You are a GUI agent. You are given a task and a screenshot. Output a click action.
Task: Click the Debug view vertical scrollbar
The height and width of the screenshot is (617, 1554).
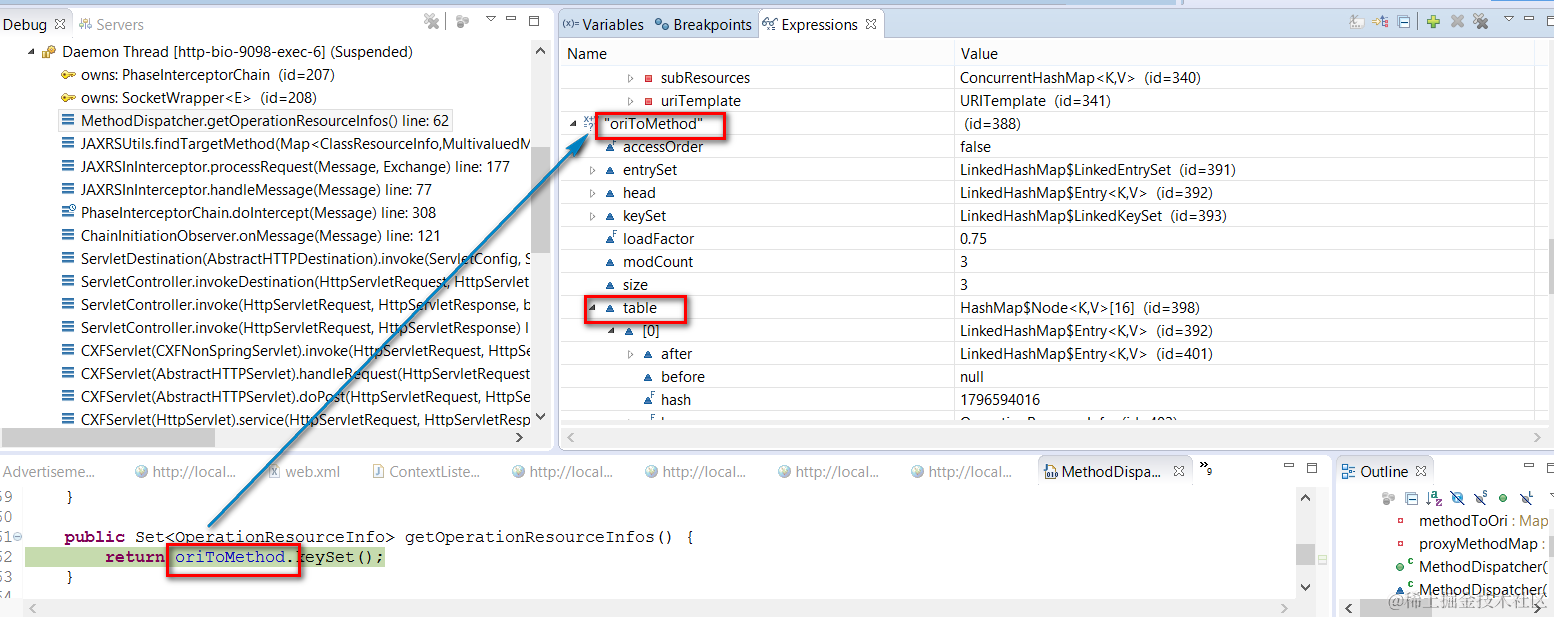[x=541, y=200]
